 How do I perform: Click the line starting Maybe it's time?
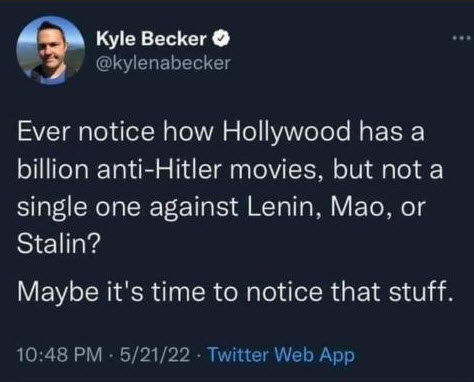235,291
